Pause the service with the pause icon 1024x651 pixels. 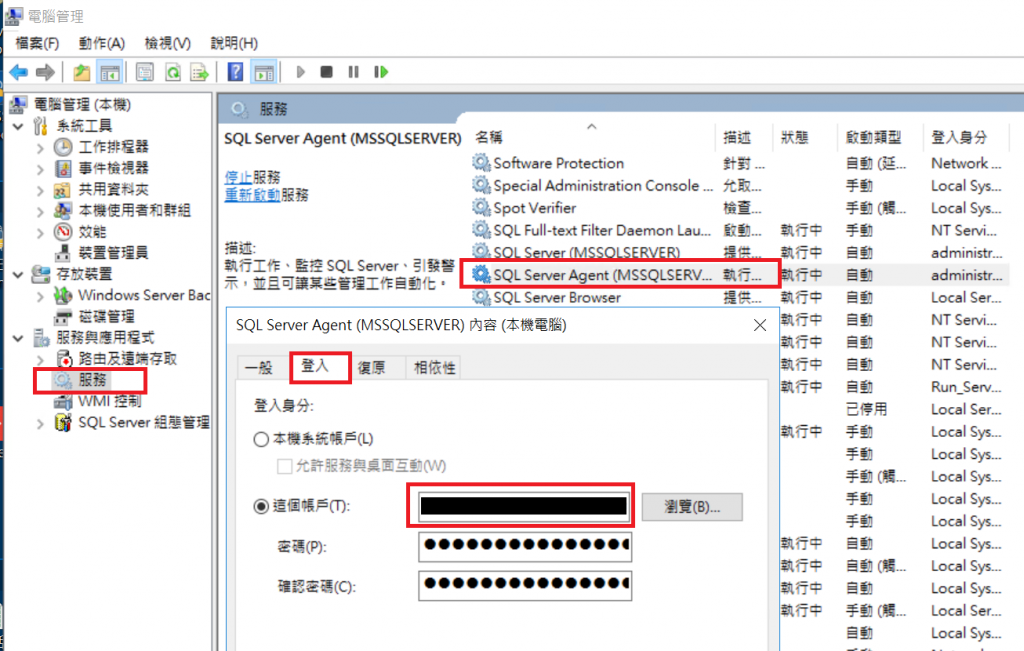pos(353,72)
